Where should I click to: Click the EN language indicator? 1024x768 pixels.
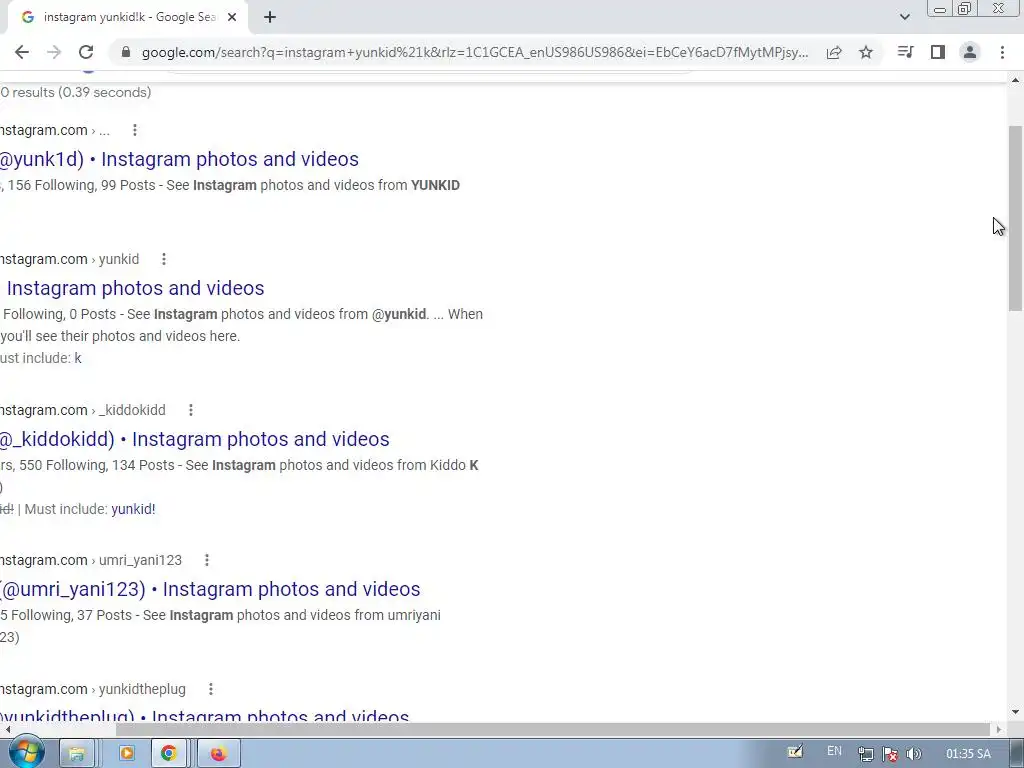pos(834,751)
